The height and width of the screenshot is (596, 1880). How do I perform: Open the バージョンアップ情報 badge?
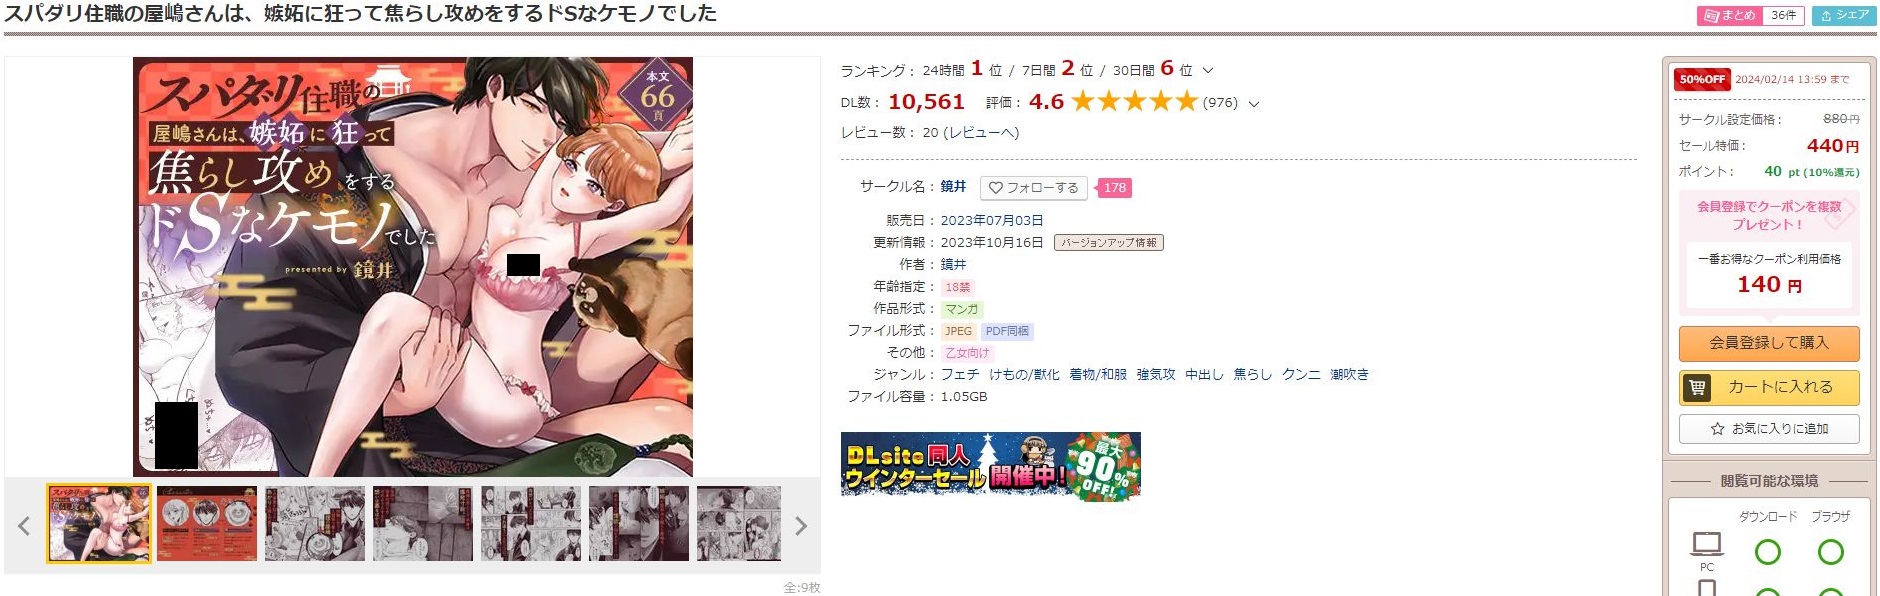click(x=1109, y=242)
